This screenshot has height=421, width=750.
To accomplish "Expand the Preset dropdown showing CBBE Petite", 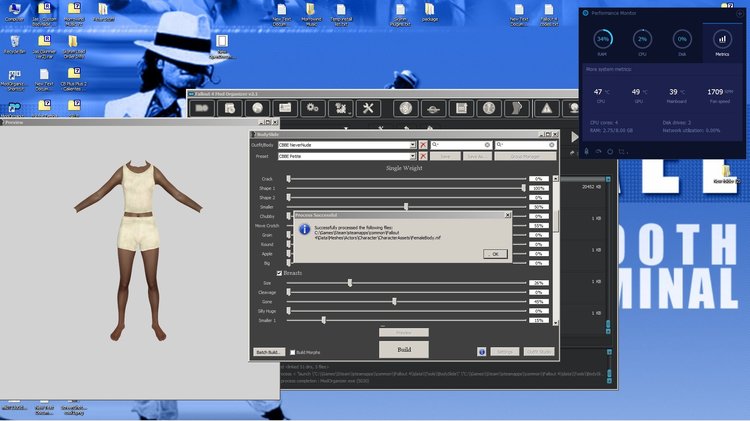I will point(412,156).
